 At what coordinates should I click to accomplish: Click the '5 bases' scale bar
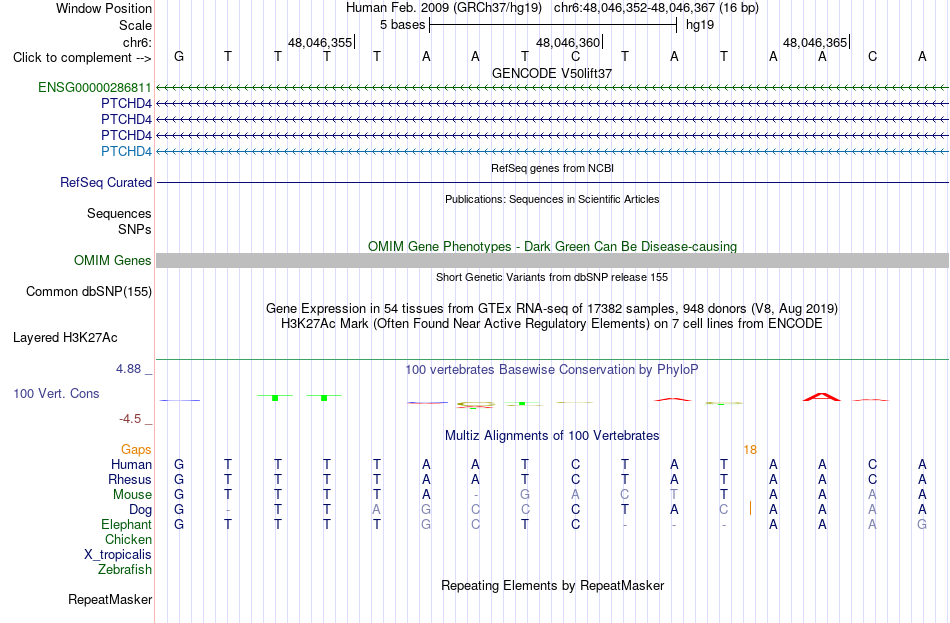point(553,25)
